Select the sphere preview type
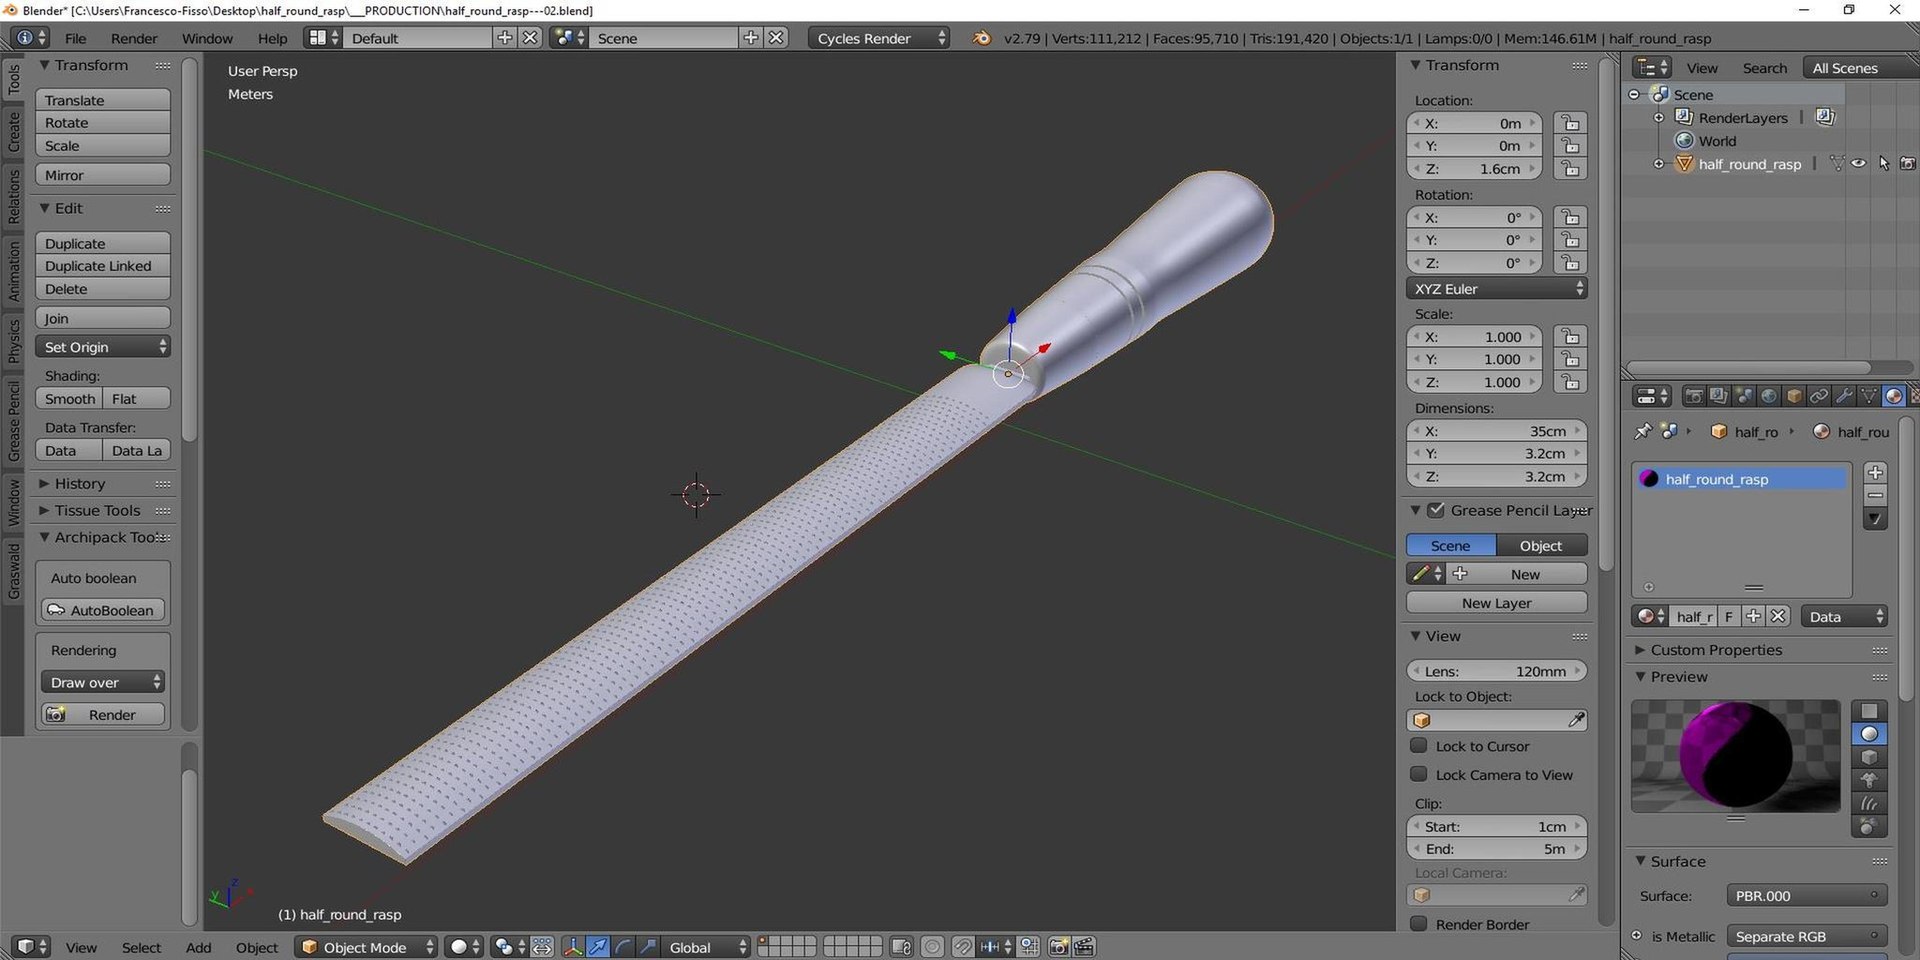Viewport: 1920px width, 960px height. [x=1869, y=734]
